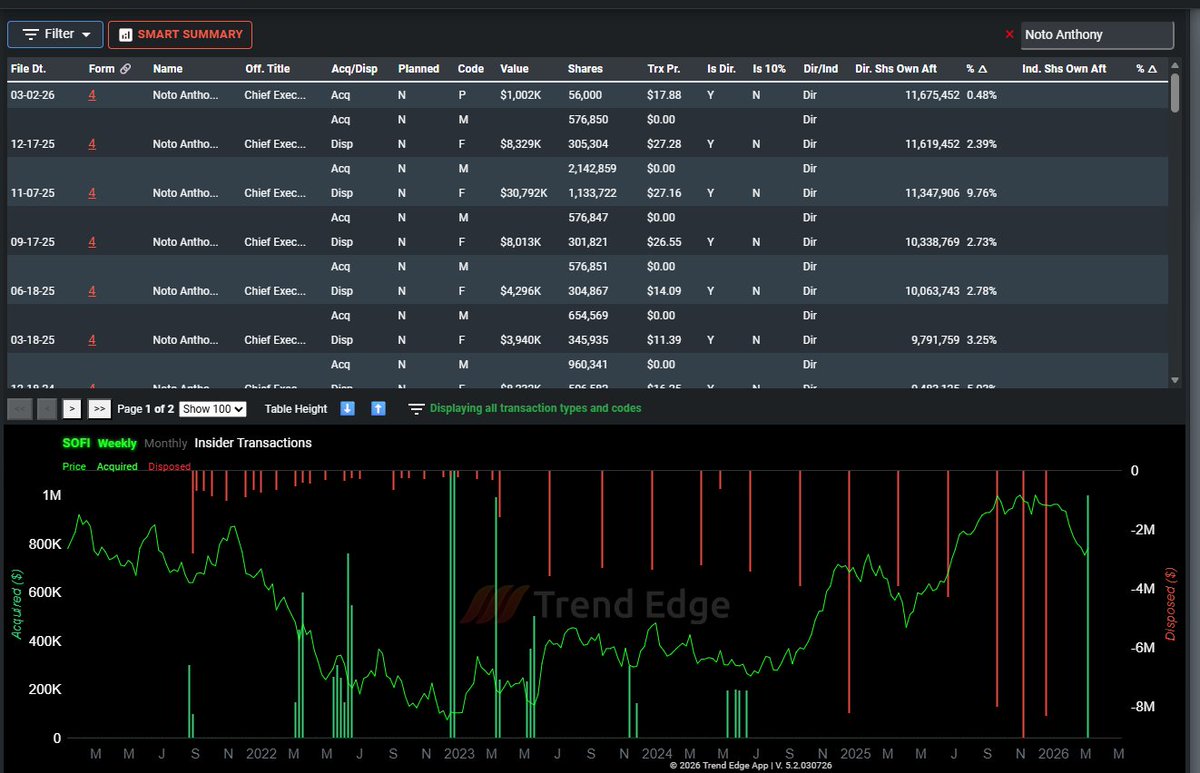Open the Filter dropdown
The width and height of the screenshot is (1200, 773).
(55, 34)
